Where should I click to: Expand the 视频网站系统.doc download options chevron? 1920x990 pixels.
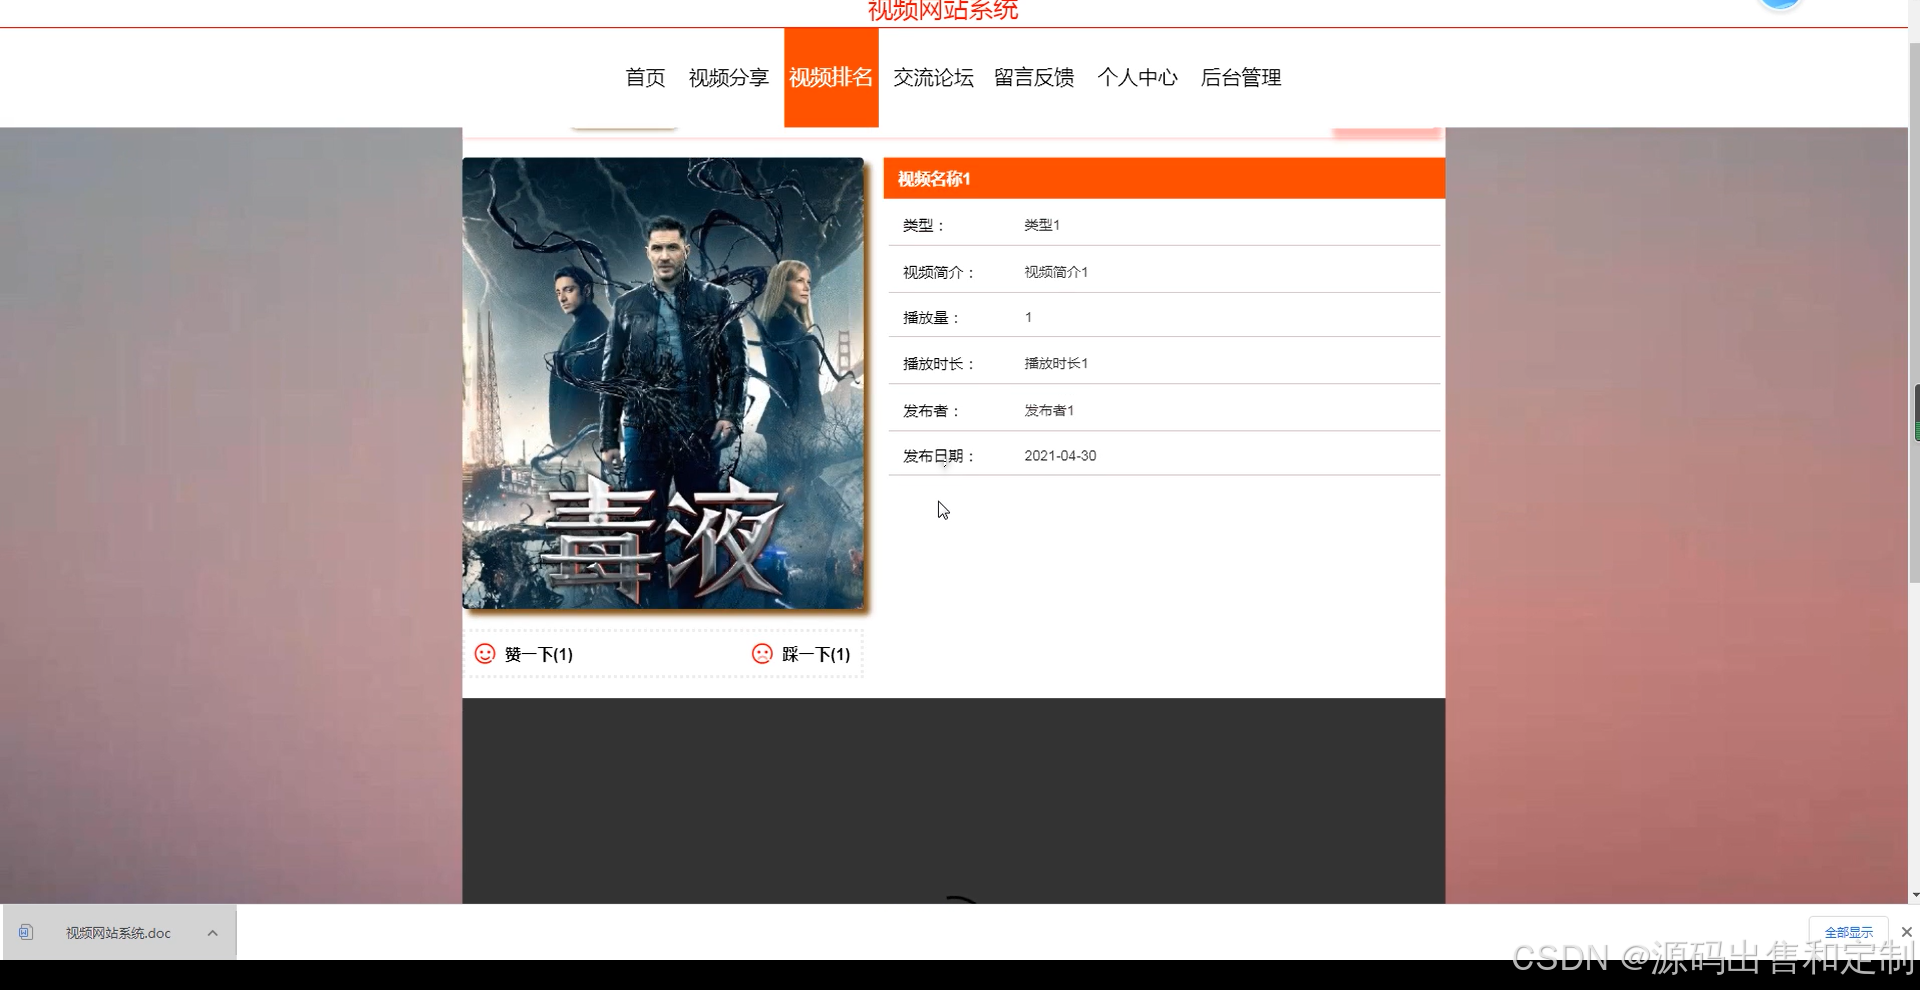(212, 933)
